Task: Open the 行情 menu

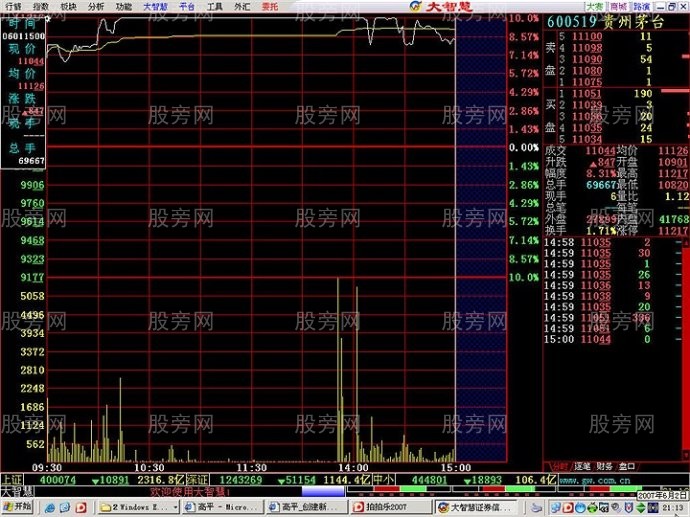Action: pos(13,6)
